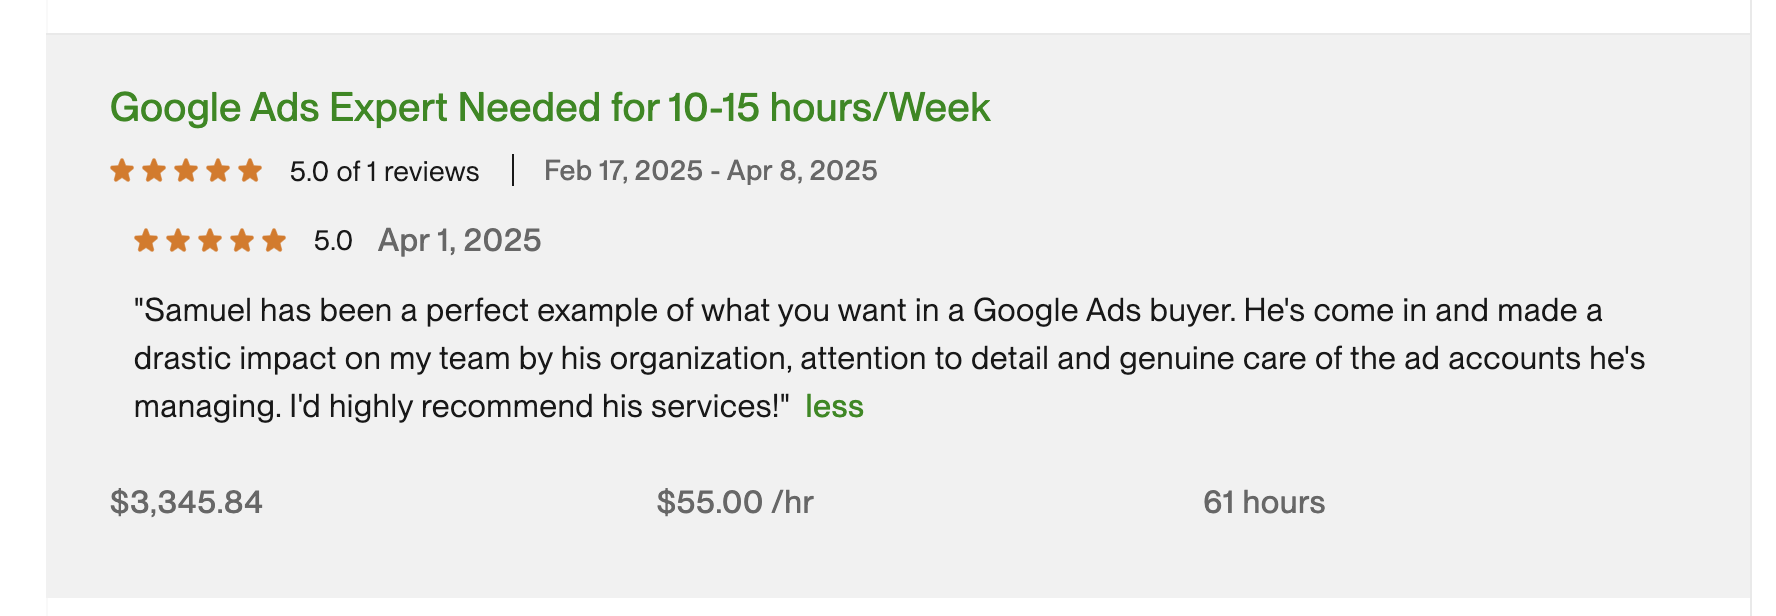
Task: Click the $3,345.84 total earnings amount
Action: point(189,503)
